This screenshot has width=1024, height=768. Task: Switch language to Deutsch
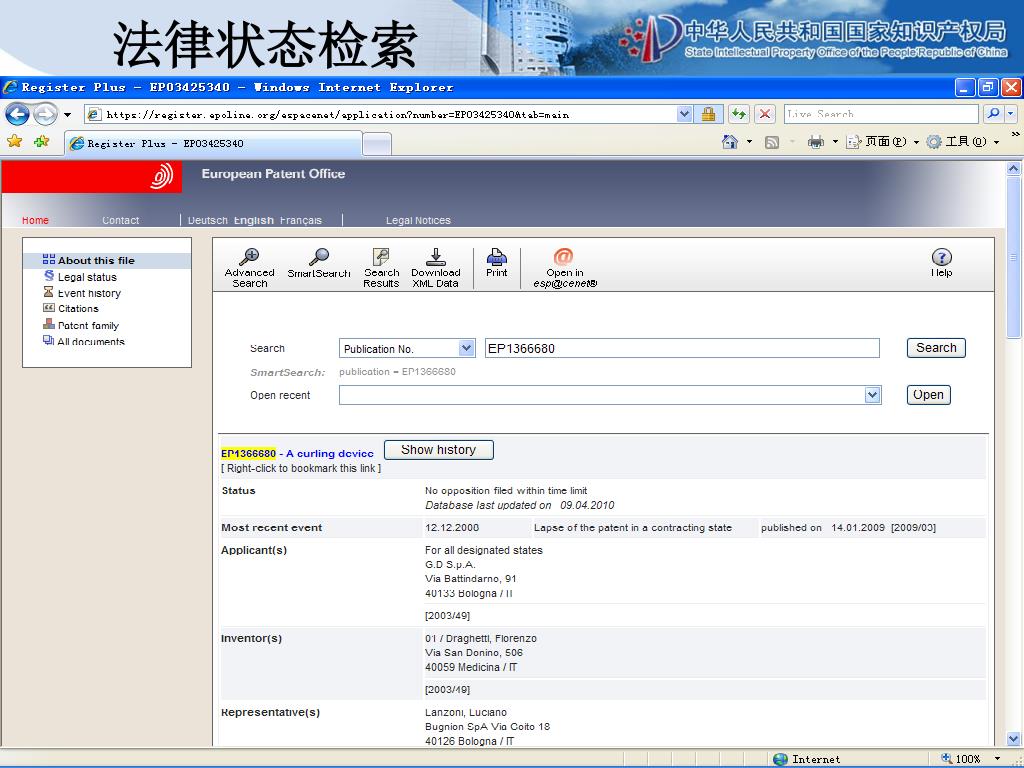click(x=208, y=220)
